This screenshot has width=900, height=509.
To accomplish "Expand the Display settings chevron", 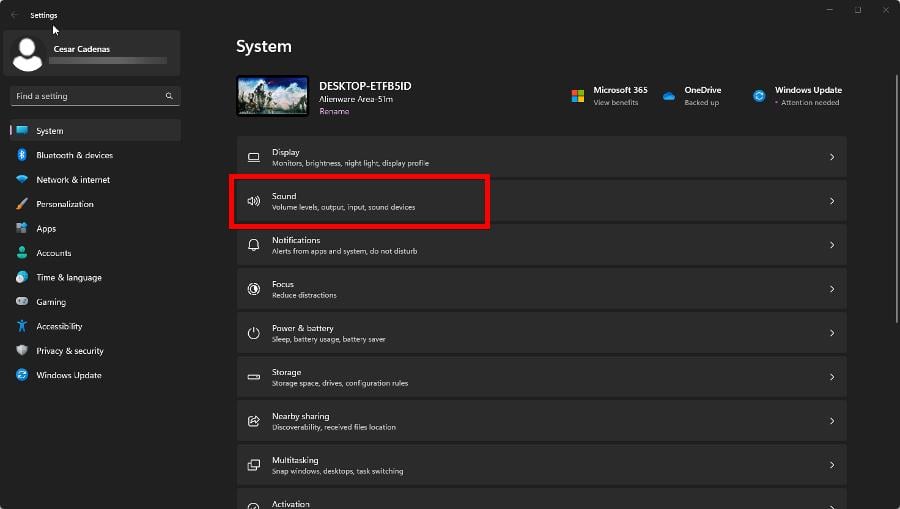I will click(x=832, y=157).
